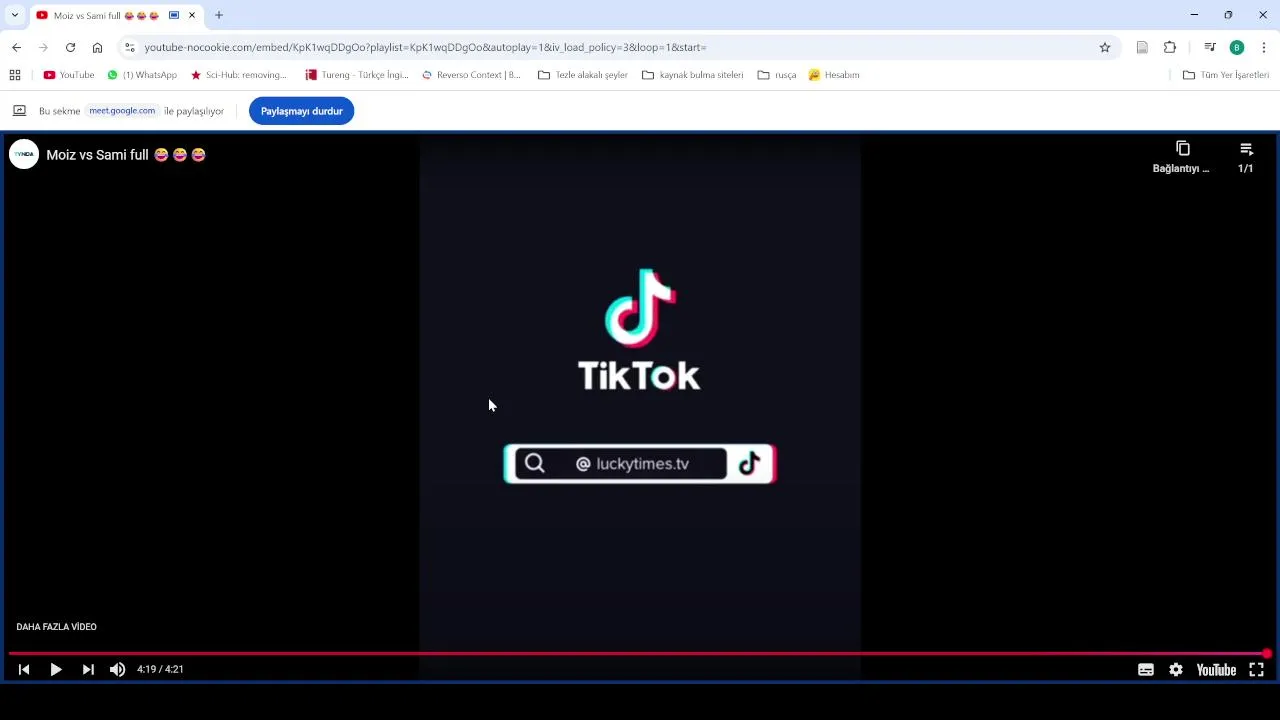Image resolution: width=1280 pixels, height=720 pixels.
Task: Open the playlist 1/1 panel
Action: click(1246, 156)
